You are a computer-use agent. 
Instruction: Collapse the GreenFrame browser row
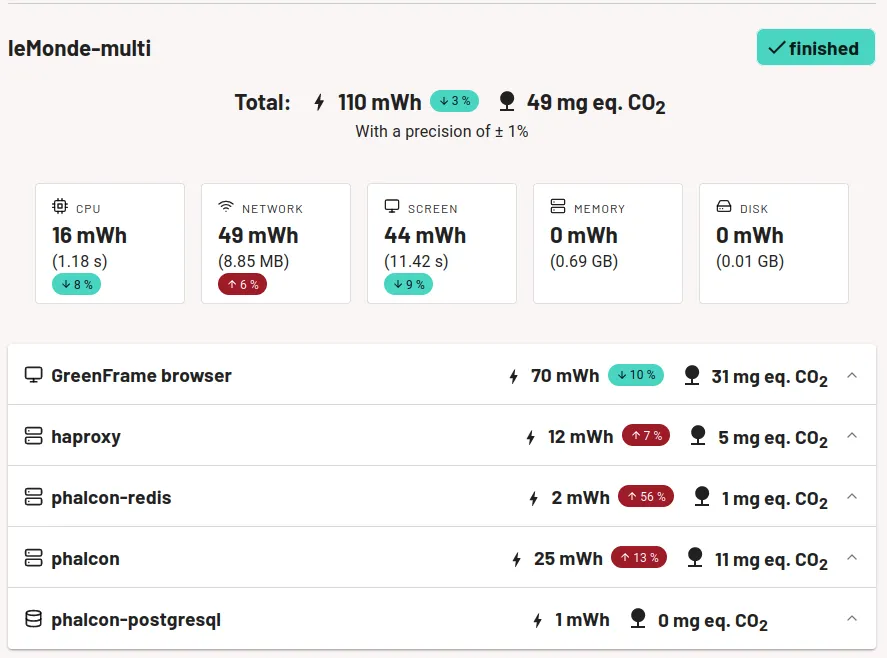[x=852, y=375]
